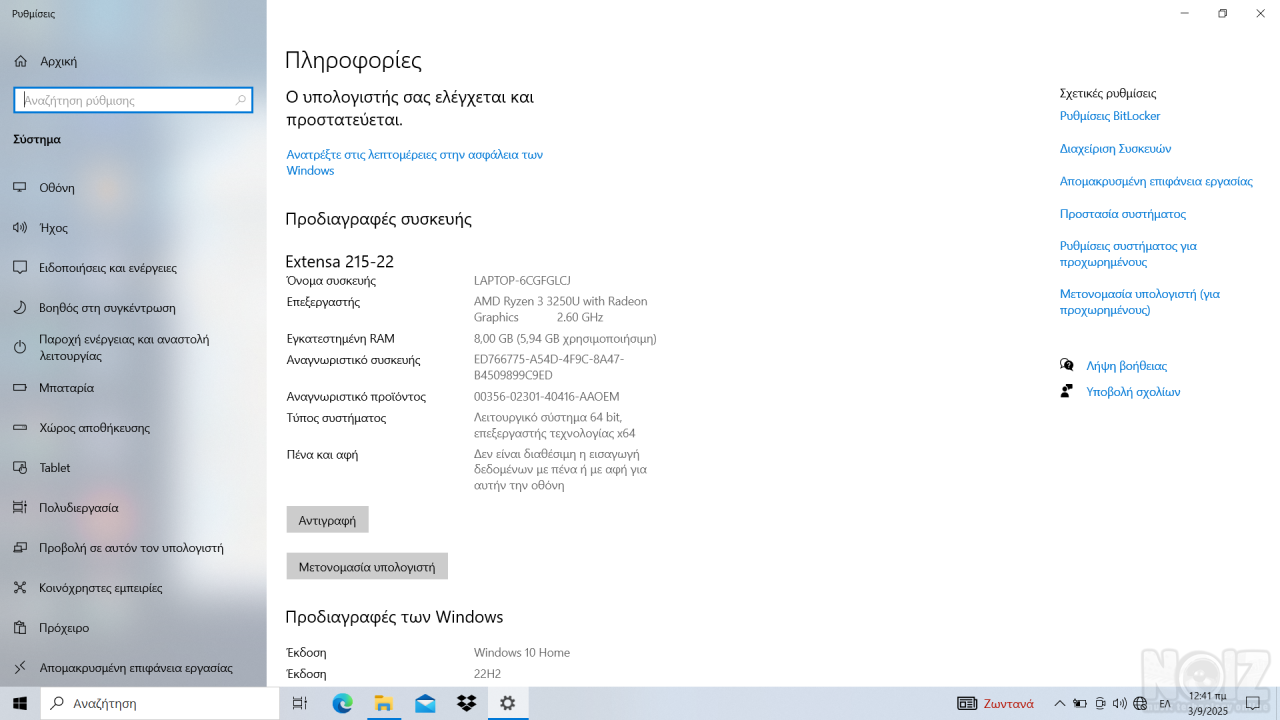This screenshot has height=720, width=1280.
Task: Select the Ήχος sound icon
Action: click(x=20, y=227)
